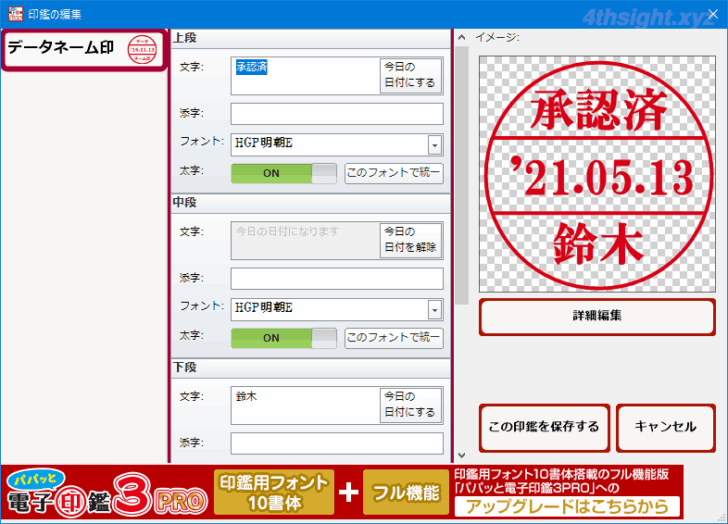Screen dimensions: 728x524
Task: Set 上段 text to today's date button
Action: 410,75
